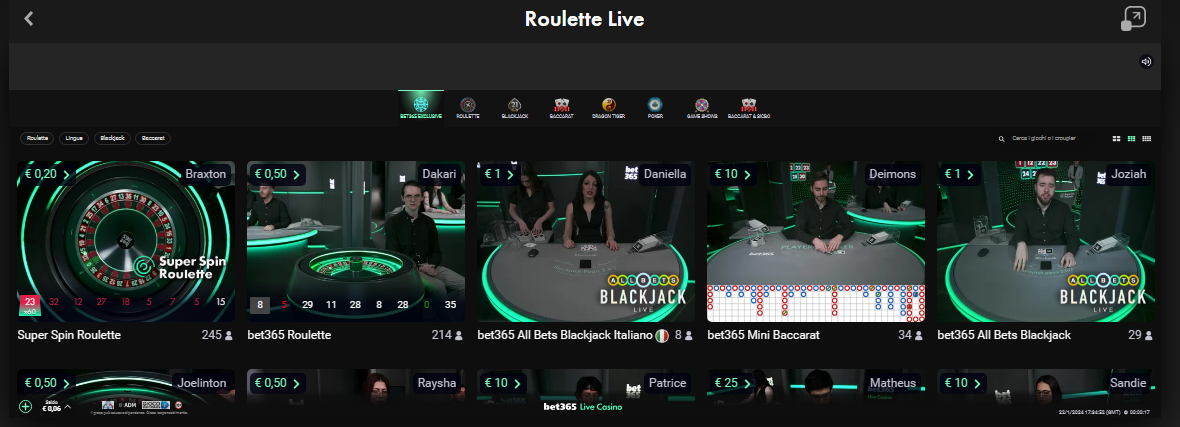This screenshot has height=427, width=1180.
Task: Select the Poker category icon
Action: click(655, 105)
